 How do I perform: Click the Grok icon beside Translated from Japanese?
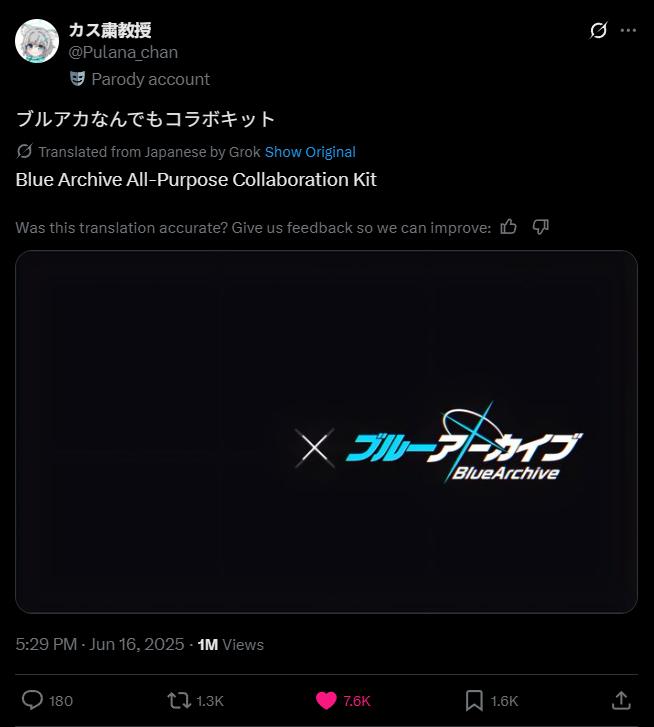pyautogui.click(x=24, y=152)
